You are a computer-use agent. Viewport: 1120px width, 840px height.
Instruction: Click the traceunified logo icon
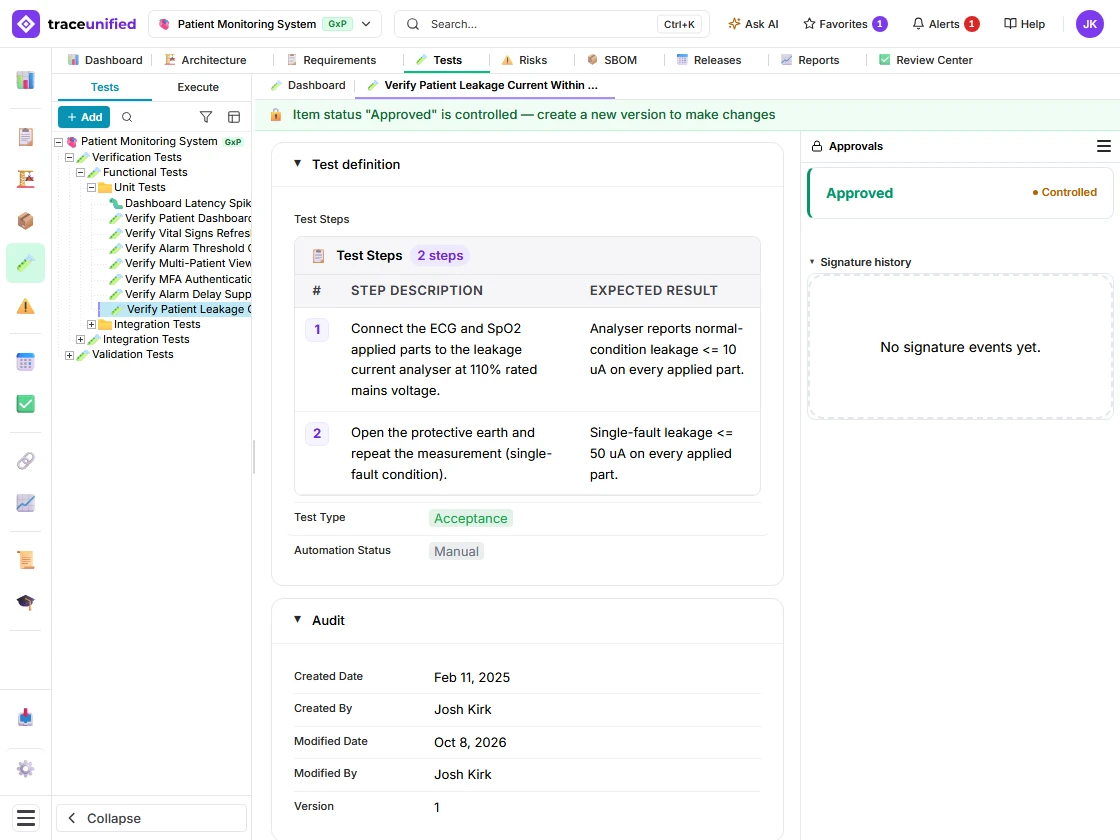pyautogui.click(x=26, y=24)
